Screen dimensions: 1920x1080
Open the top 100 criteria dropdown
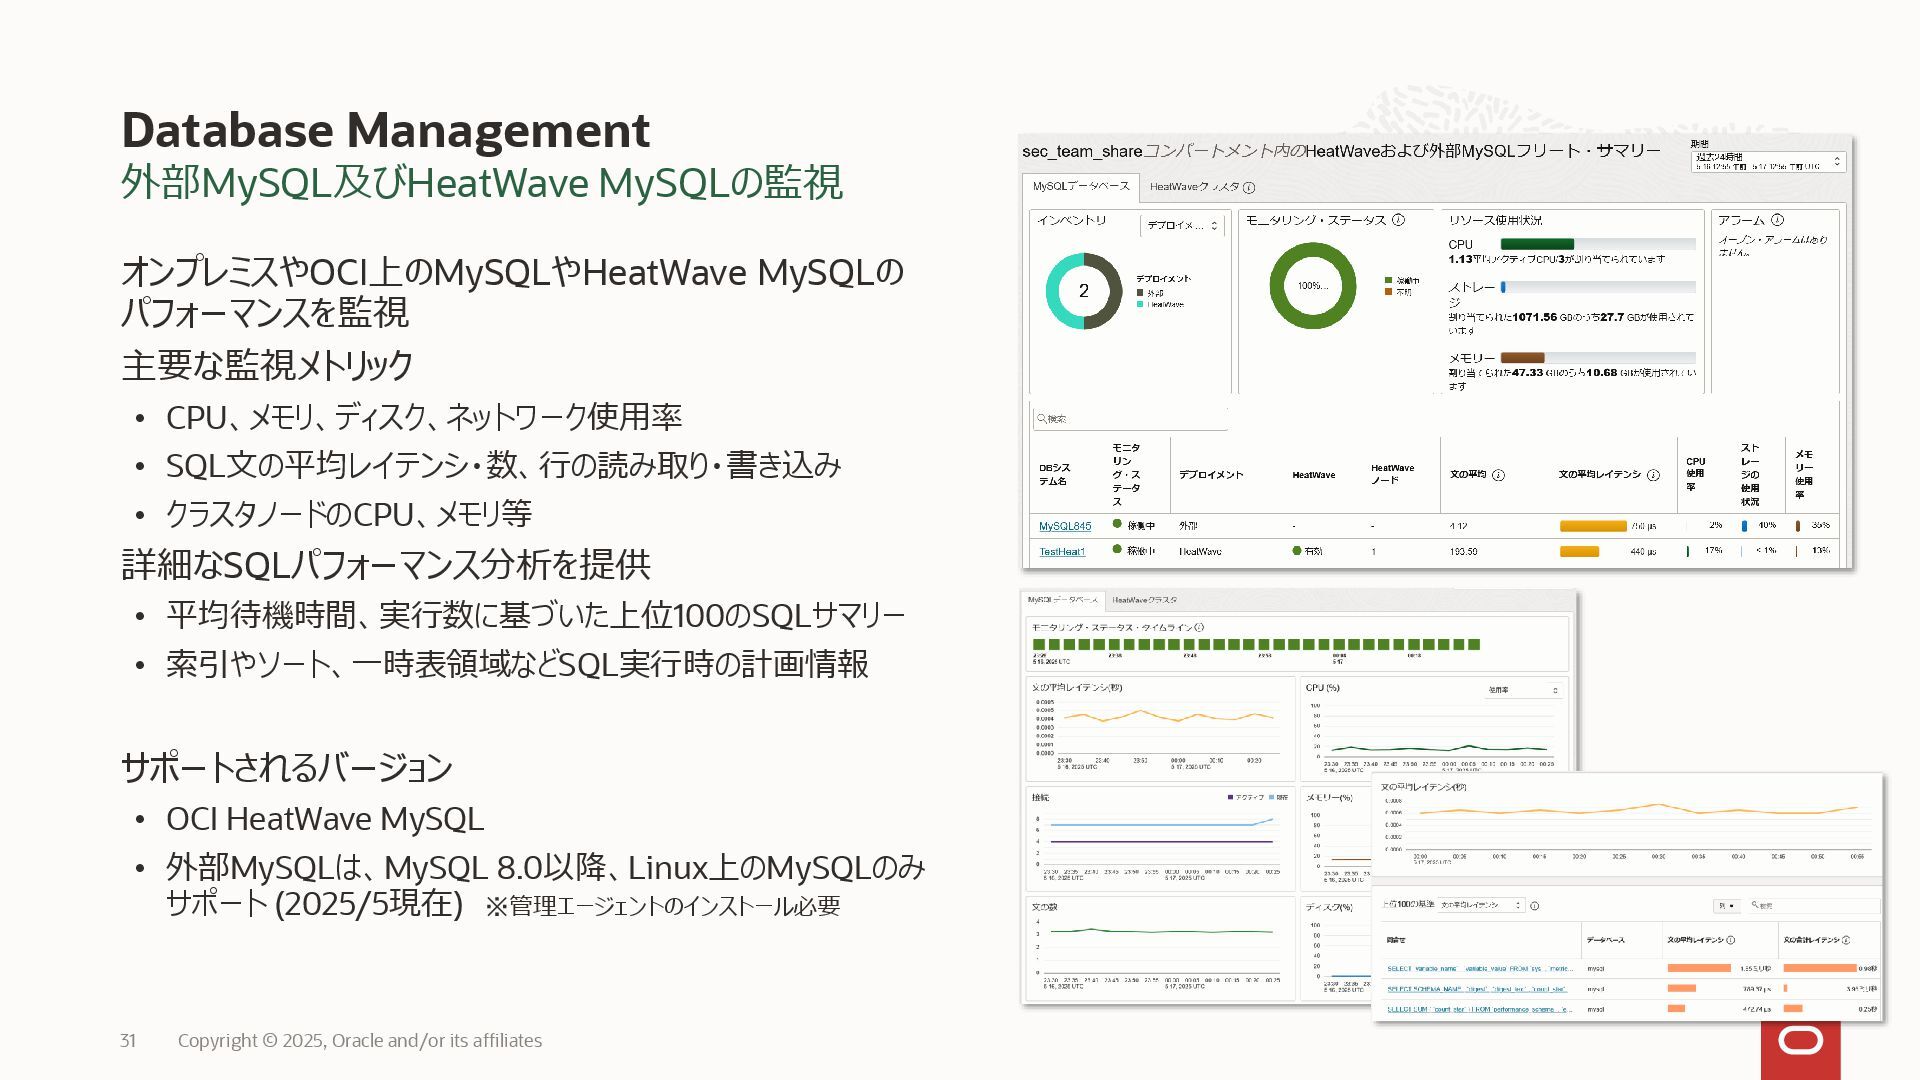[1480, 905]
